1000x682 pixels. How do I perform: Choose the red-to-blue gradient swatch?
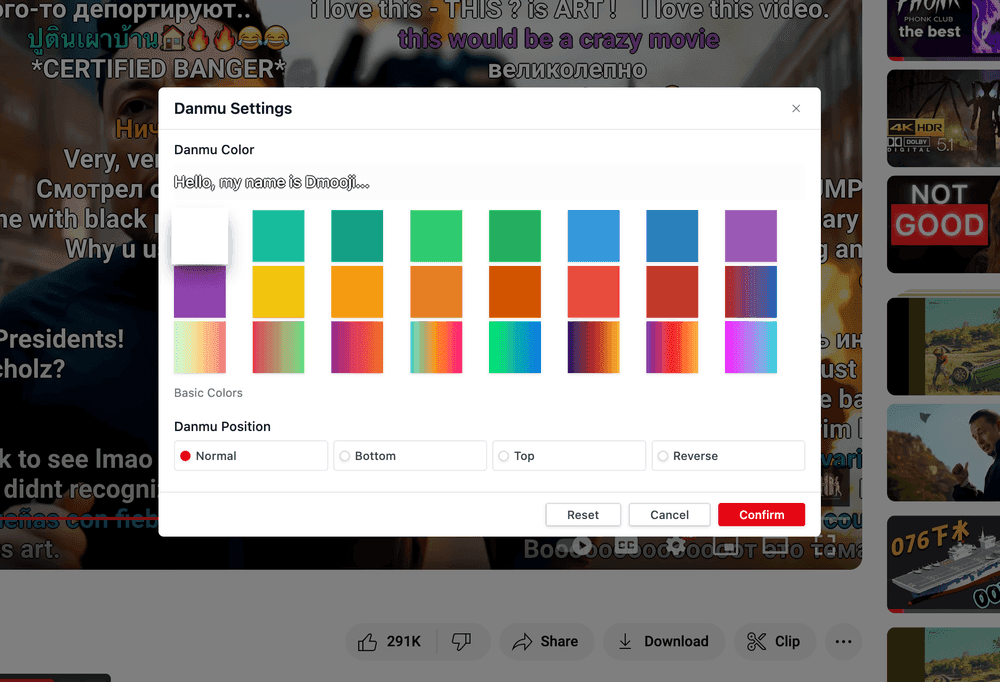click(751, 292)
